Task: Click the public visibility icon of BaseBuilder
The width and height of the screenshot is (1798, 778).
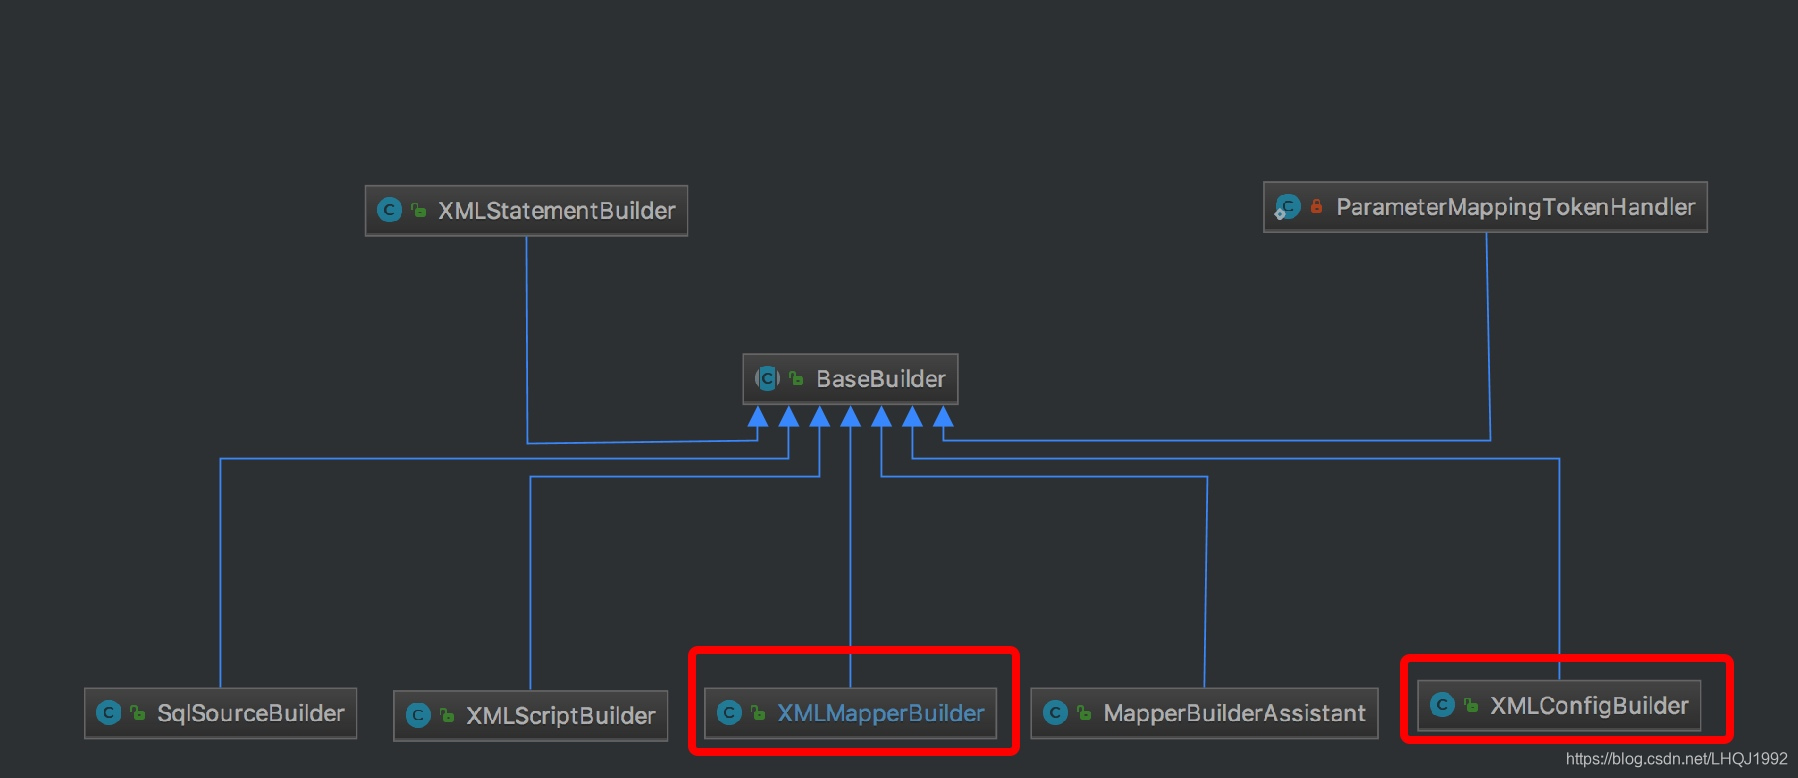Action: [797, 379]
